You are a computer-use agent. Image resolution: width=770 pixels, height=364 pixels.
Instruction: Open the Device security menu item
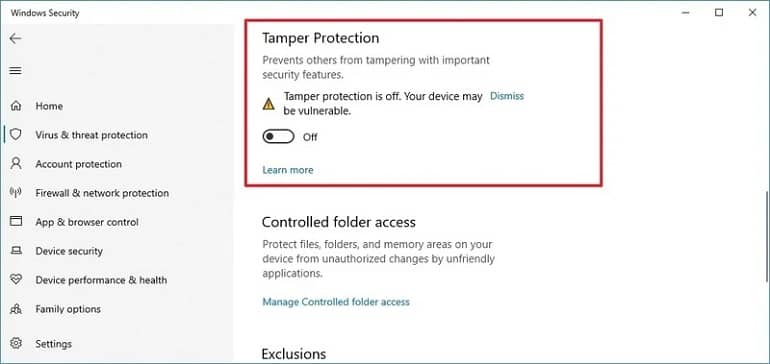pos(69,251)
